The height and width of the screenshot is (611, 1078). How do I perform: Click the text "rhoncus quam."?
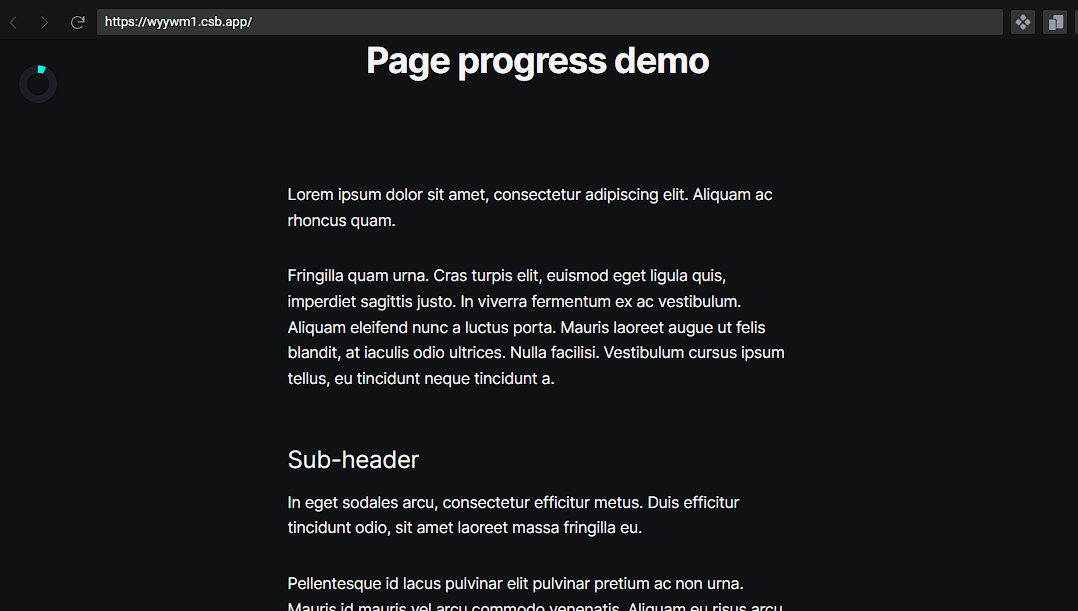[x=342, y=221]
